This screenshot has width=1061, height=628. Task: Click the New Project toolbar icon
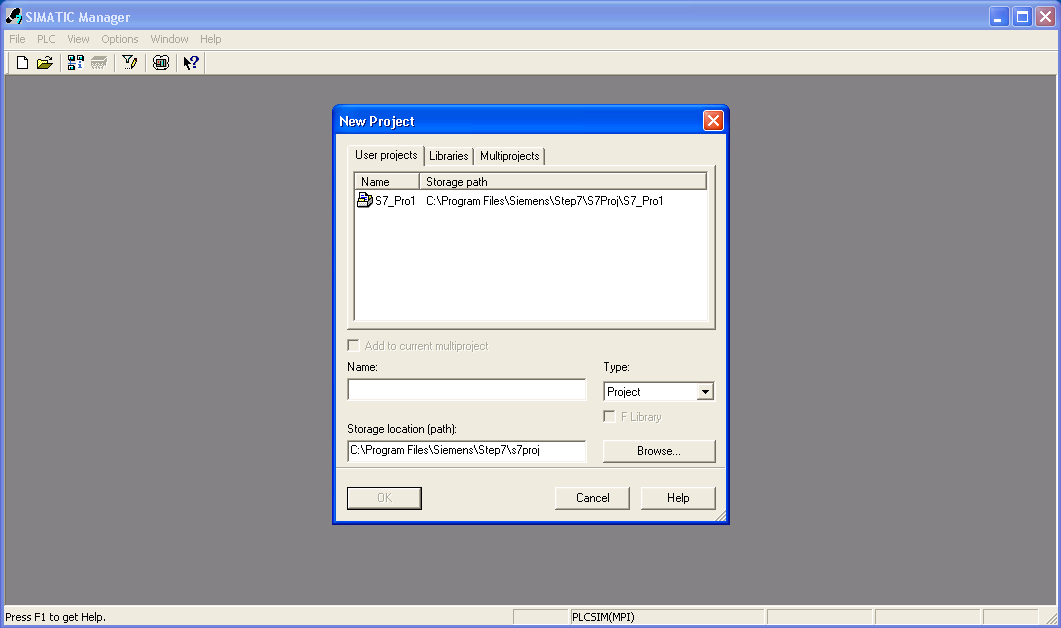pyautogui.click(x=22, y=63)
